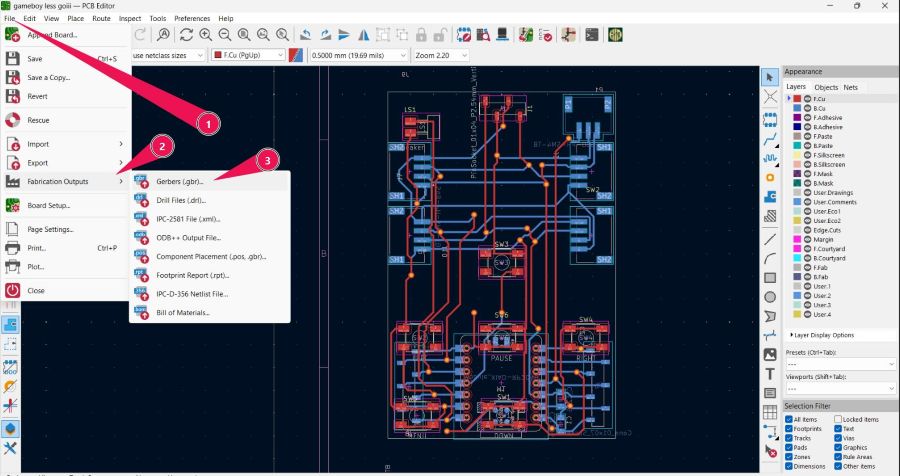Click Component Placement (.pos, .gbr)... entry
This screenshot has width=900, height=476.
[x=210, y=257]
